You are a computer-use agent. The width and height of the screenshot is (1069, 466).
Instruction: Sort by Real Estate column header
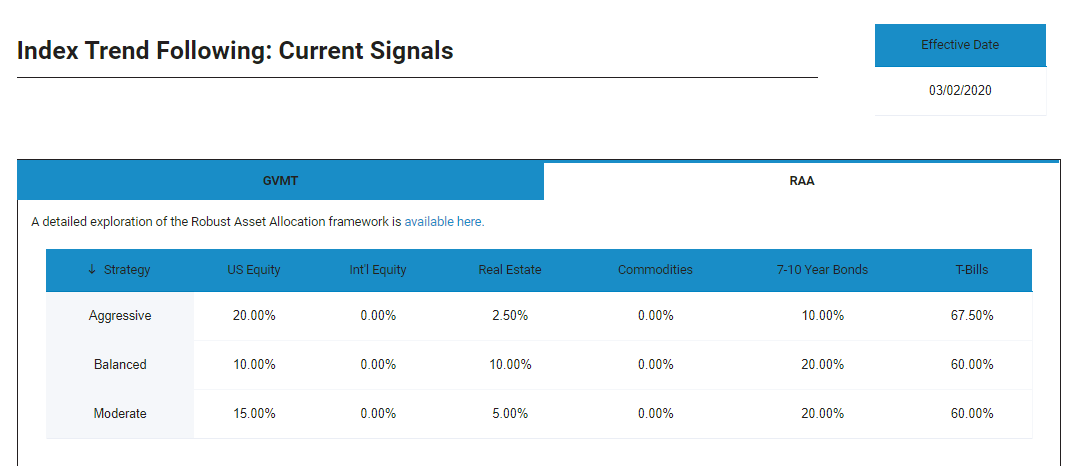click(510, 270)
